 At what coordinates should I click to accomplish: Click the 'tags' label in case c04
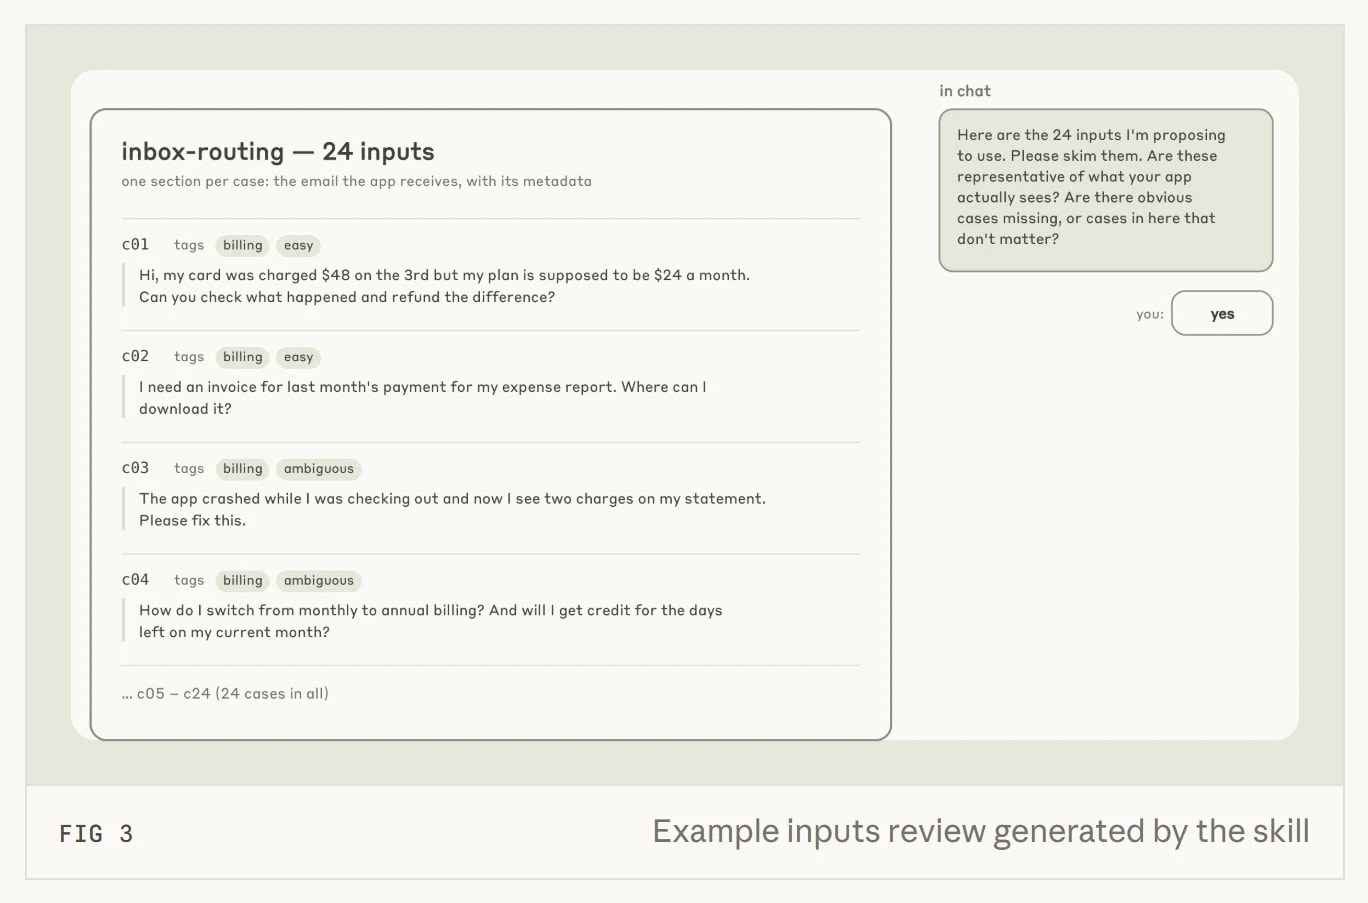(189, 581)
